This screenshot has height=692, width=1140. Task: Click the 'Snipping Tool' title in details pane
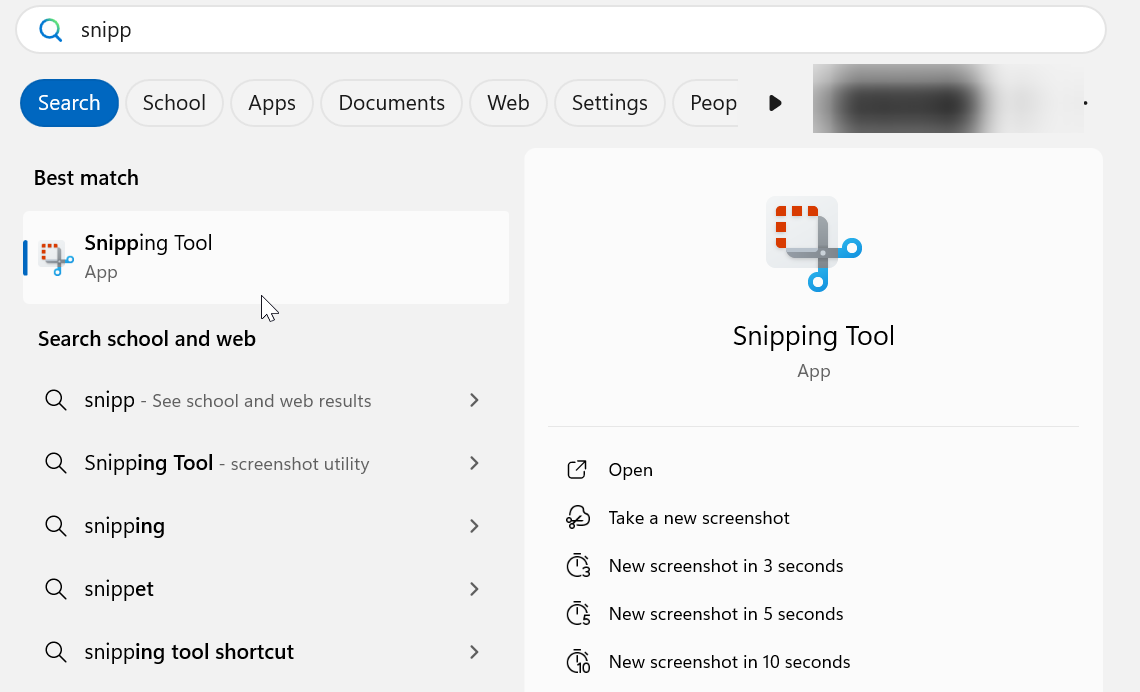pos(814,337)
